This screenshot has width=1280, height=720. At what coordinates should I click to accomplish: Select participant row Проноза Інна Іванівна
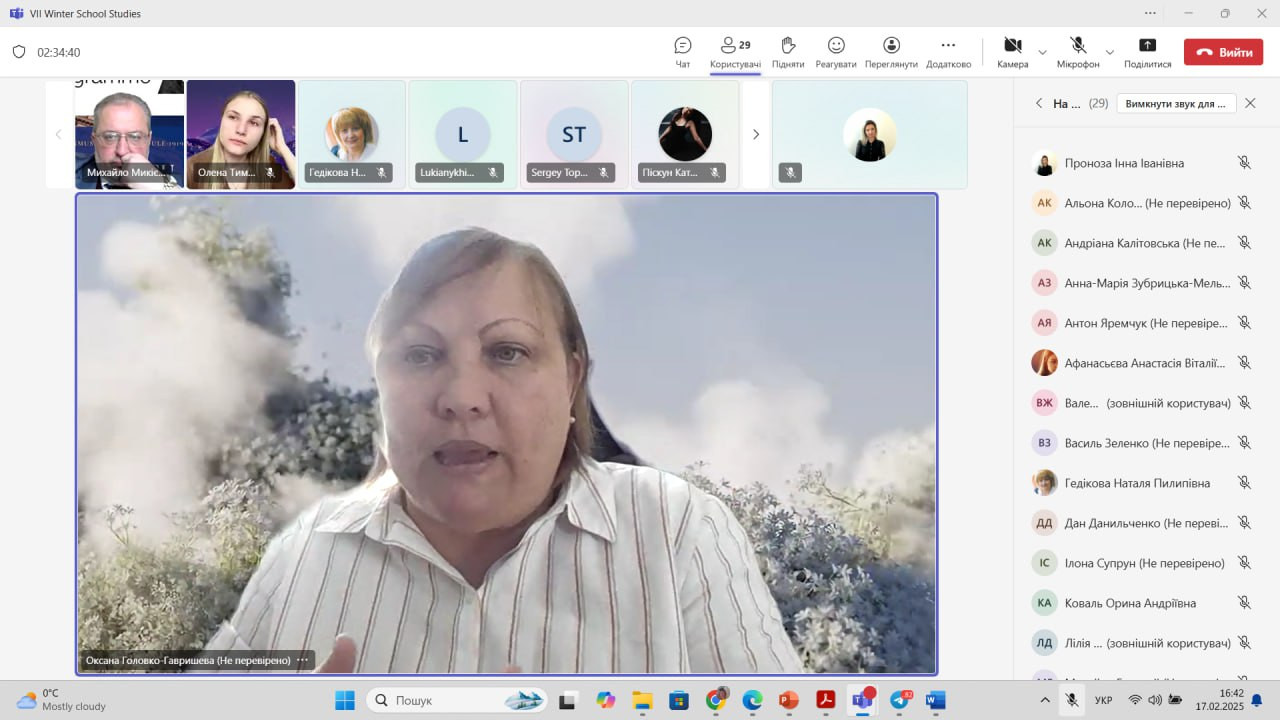tap(1143, 163)
